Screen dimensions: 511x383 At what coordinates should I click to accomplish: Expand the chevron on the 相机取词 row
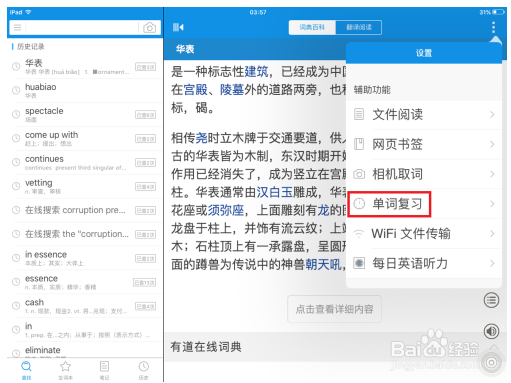click(x=492, y=174)
